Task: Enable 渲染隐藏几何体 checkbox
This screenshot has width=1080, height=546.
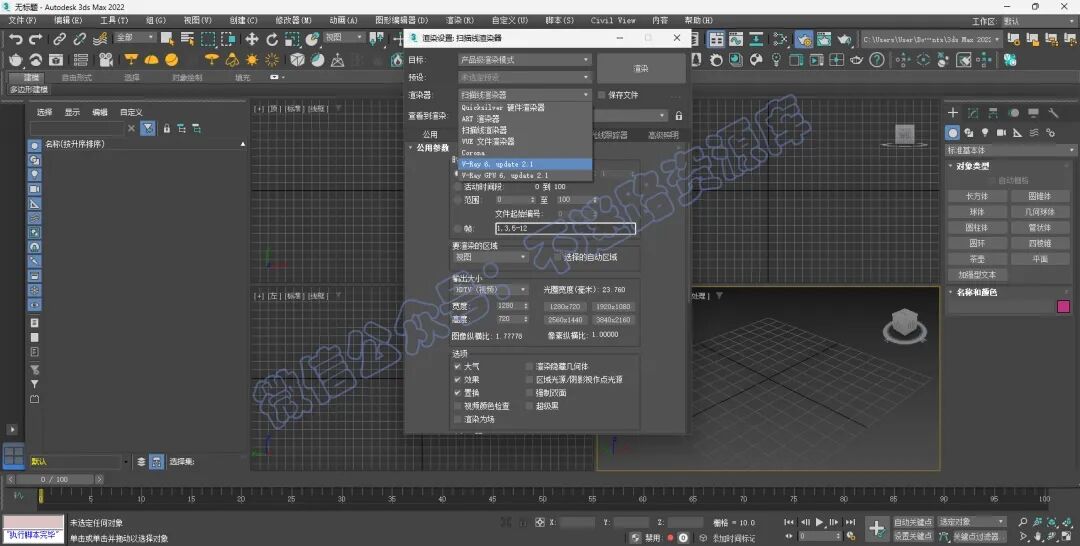Action: tap(530, 367)
